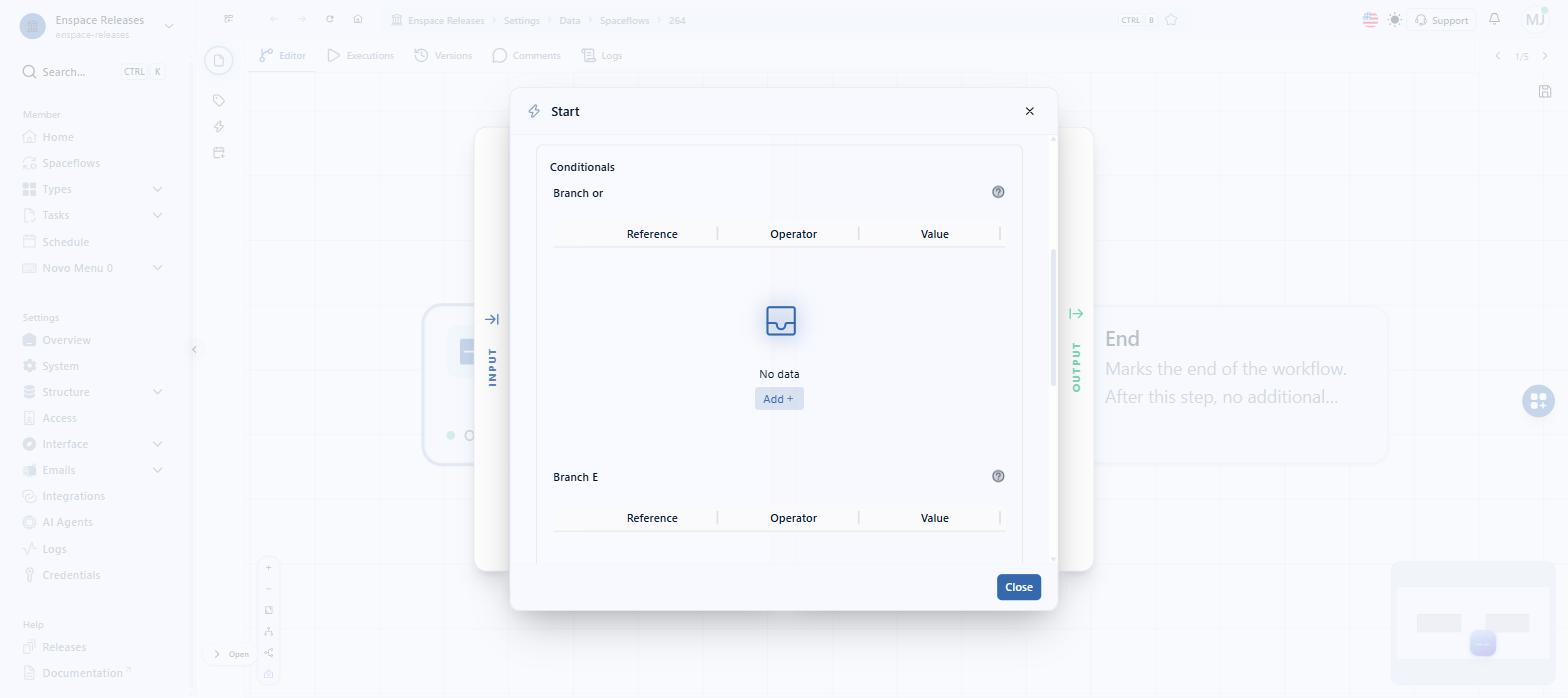Viewport: 1568px width, 698px height.
Task: Save the spaceflow with the disk icon
Action: [x=1545, y=91]
